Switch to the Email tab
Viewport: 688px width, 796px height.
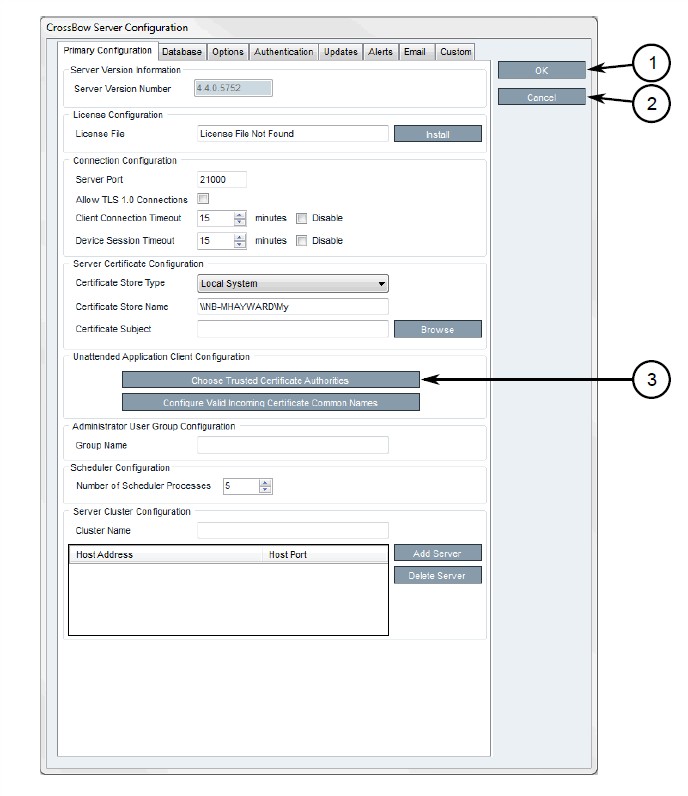[415, 52]
